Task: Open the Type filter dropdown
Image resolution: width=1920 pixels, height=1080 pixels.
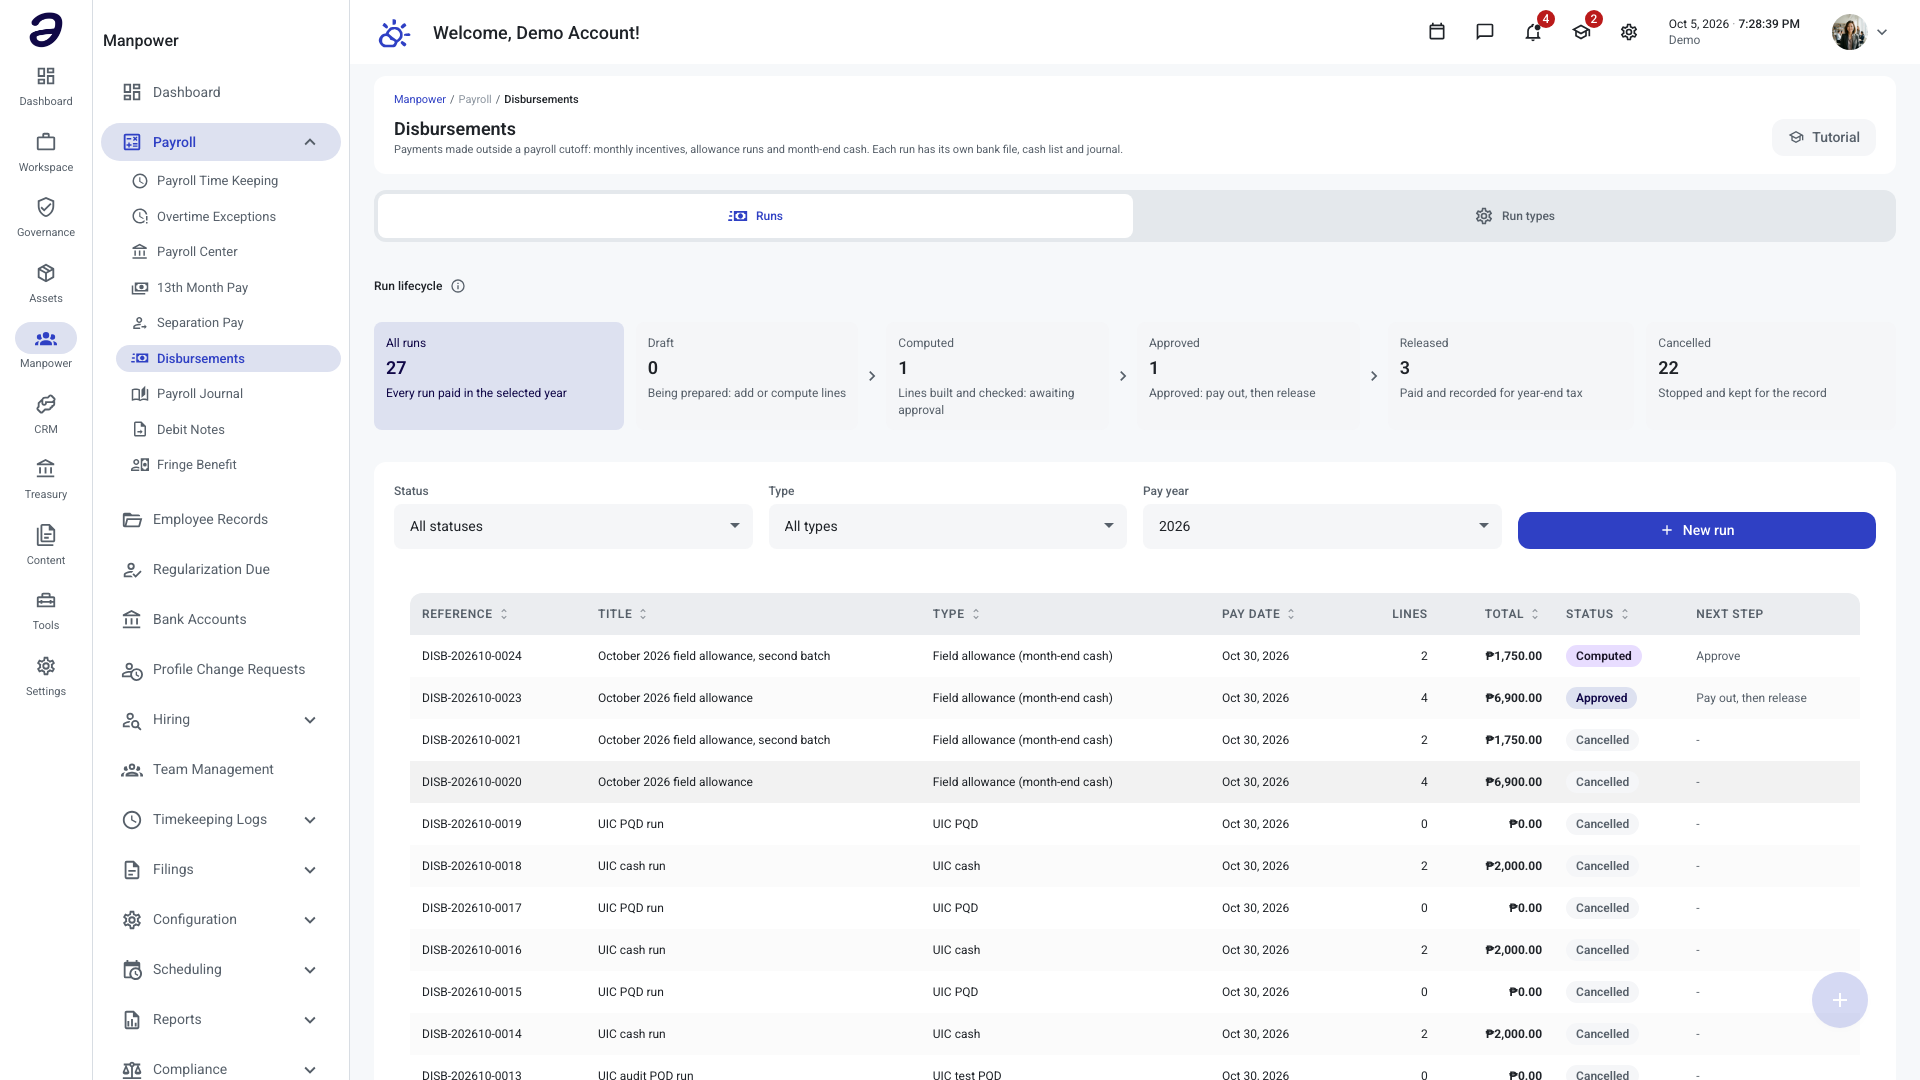Action: click(x=947, y=526)
